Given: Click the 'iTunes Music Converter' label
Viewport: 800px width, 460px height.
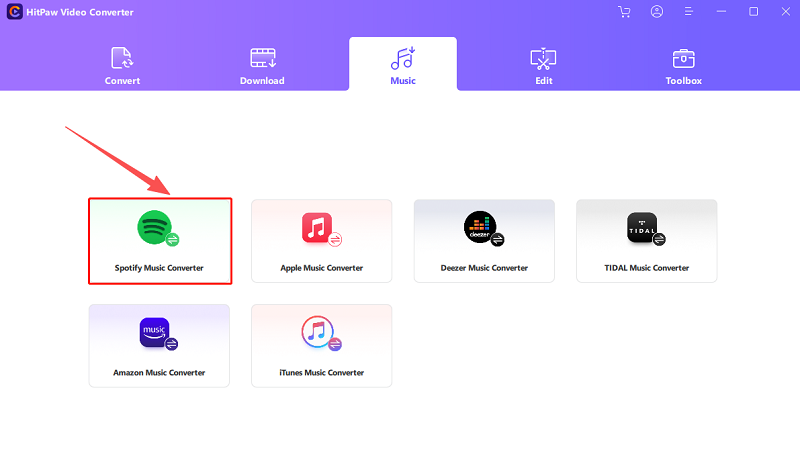Looking at the screenshot, I should (321, 373).
